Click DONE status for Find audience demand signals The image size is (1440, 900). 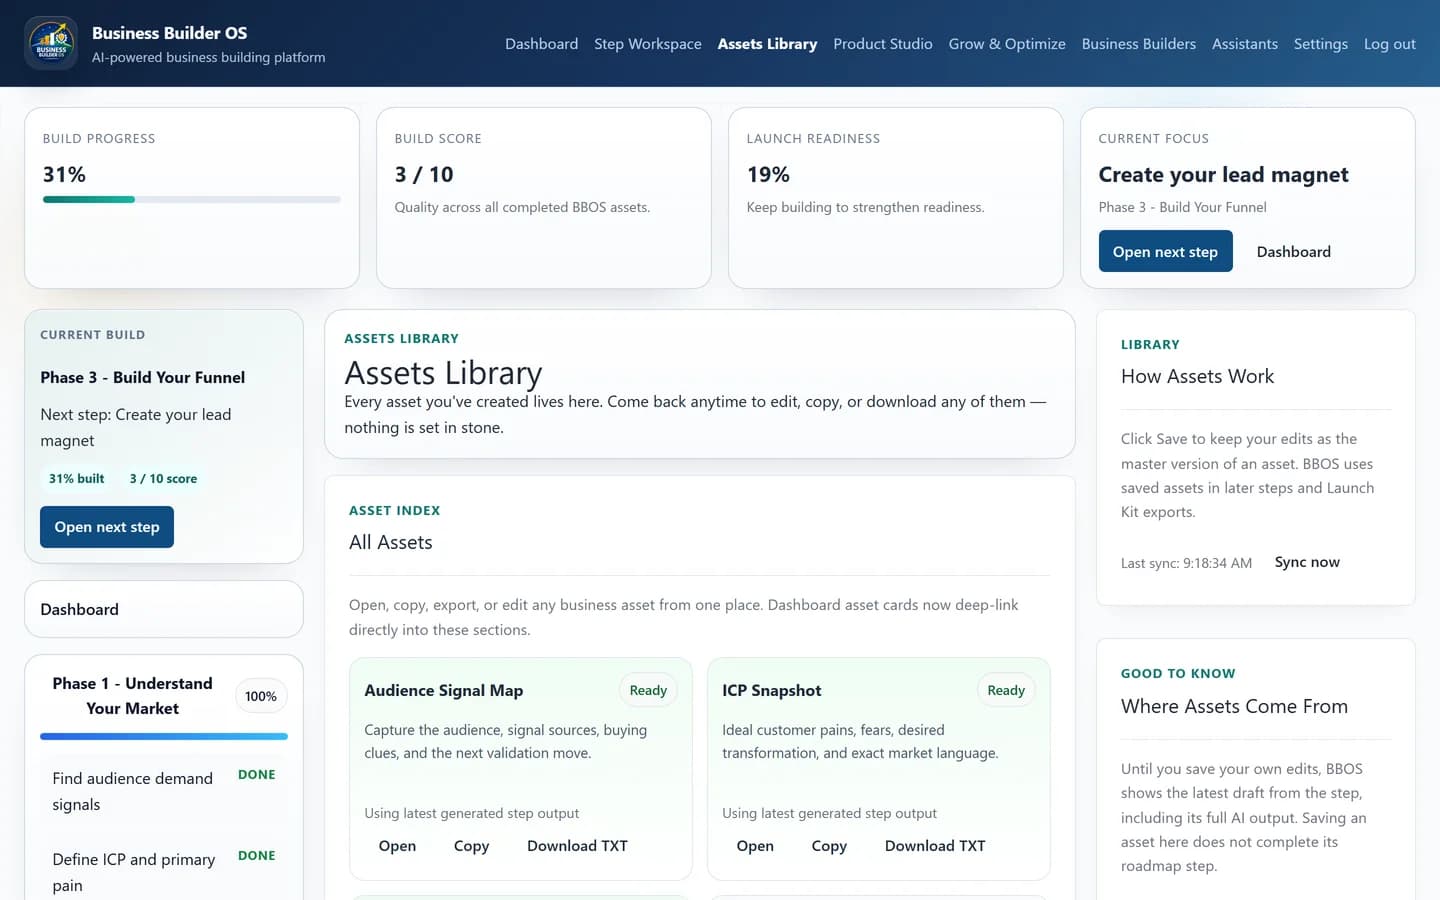pos(257,775)
